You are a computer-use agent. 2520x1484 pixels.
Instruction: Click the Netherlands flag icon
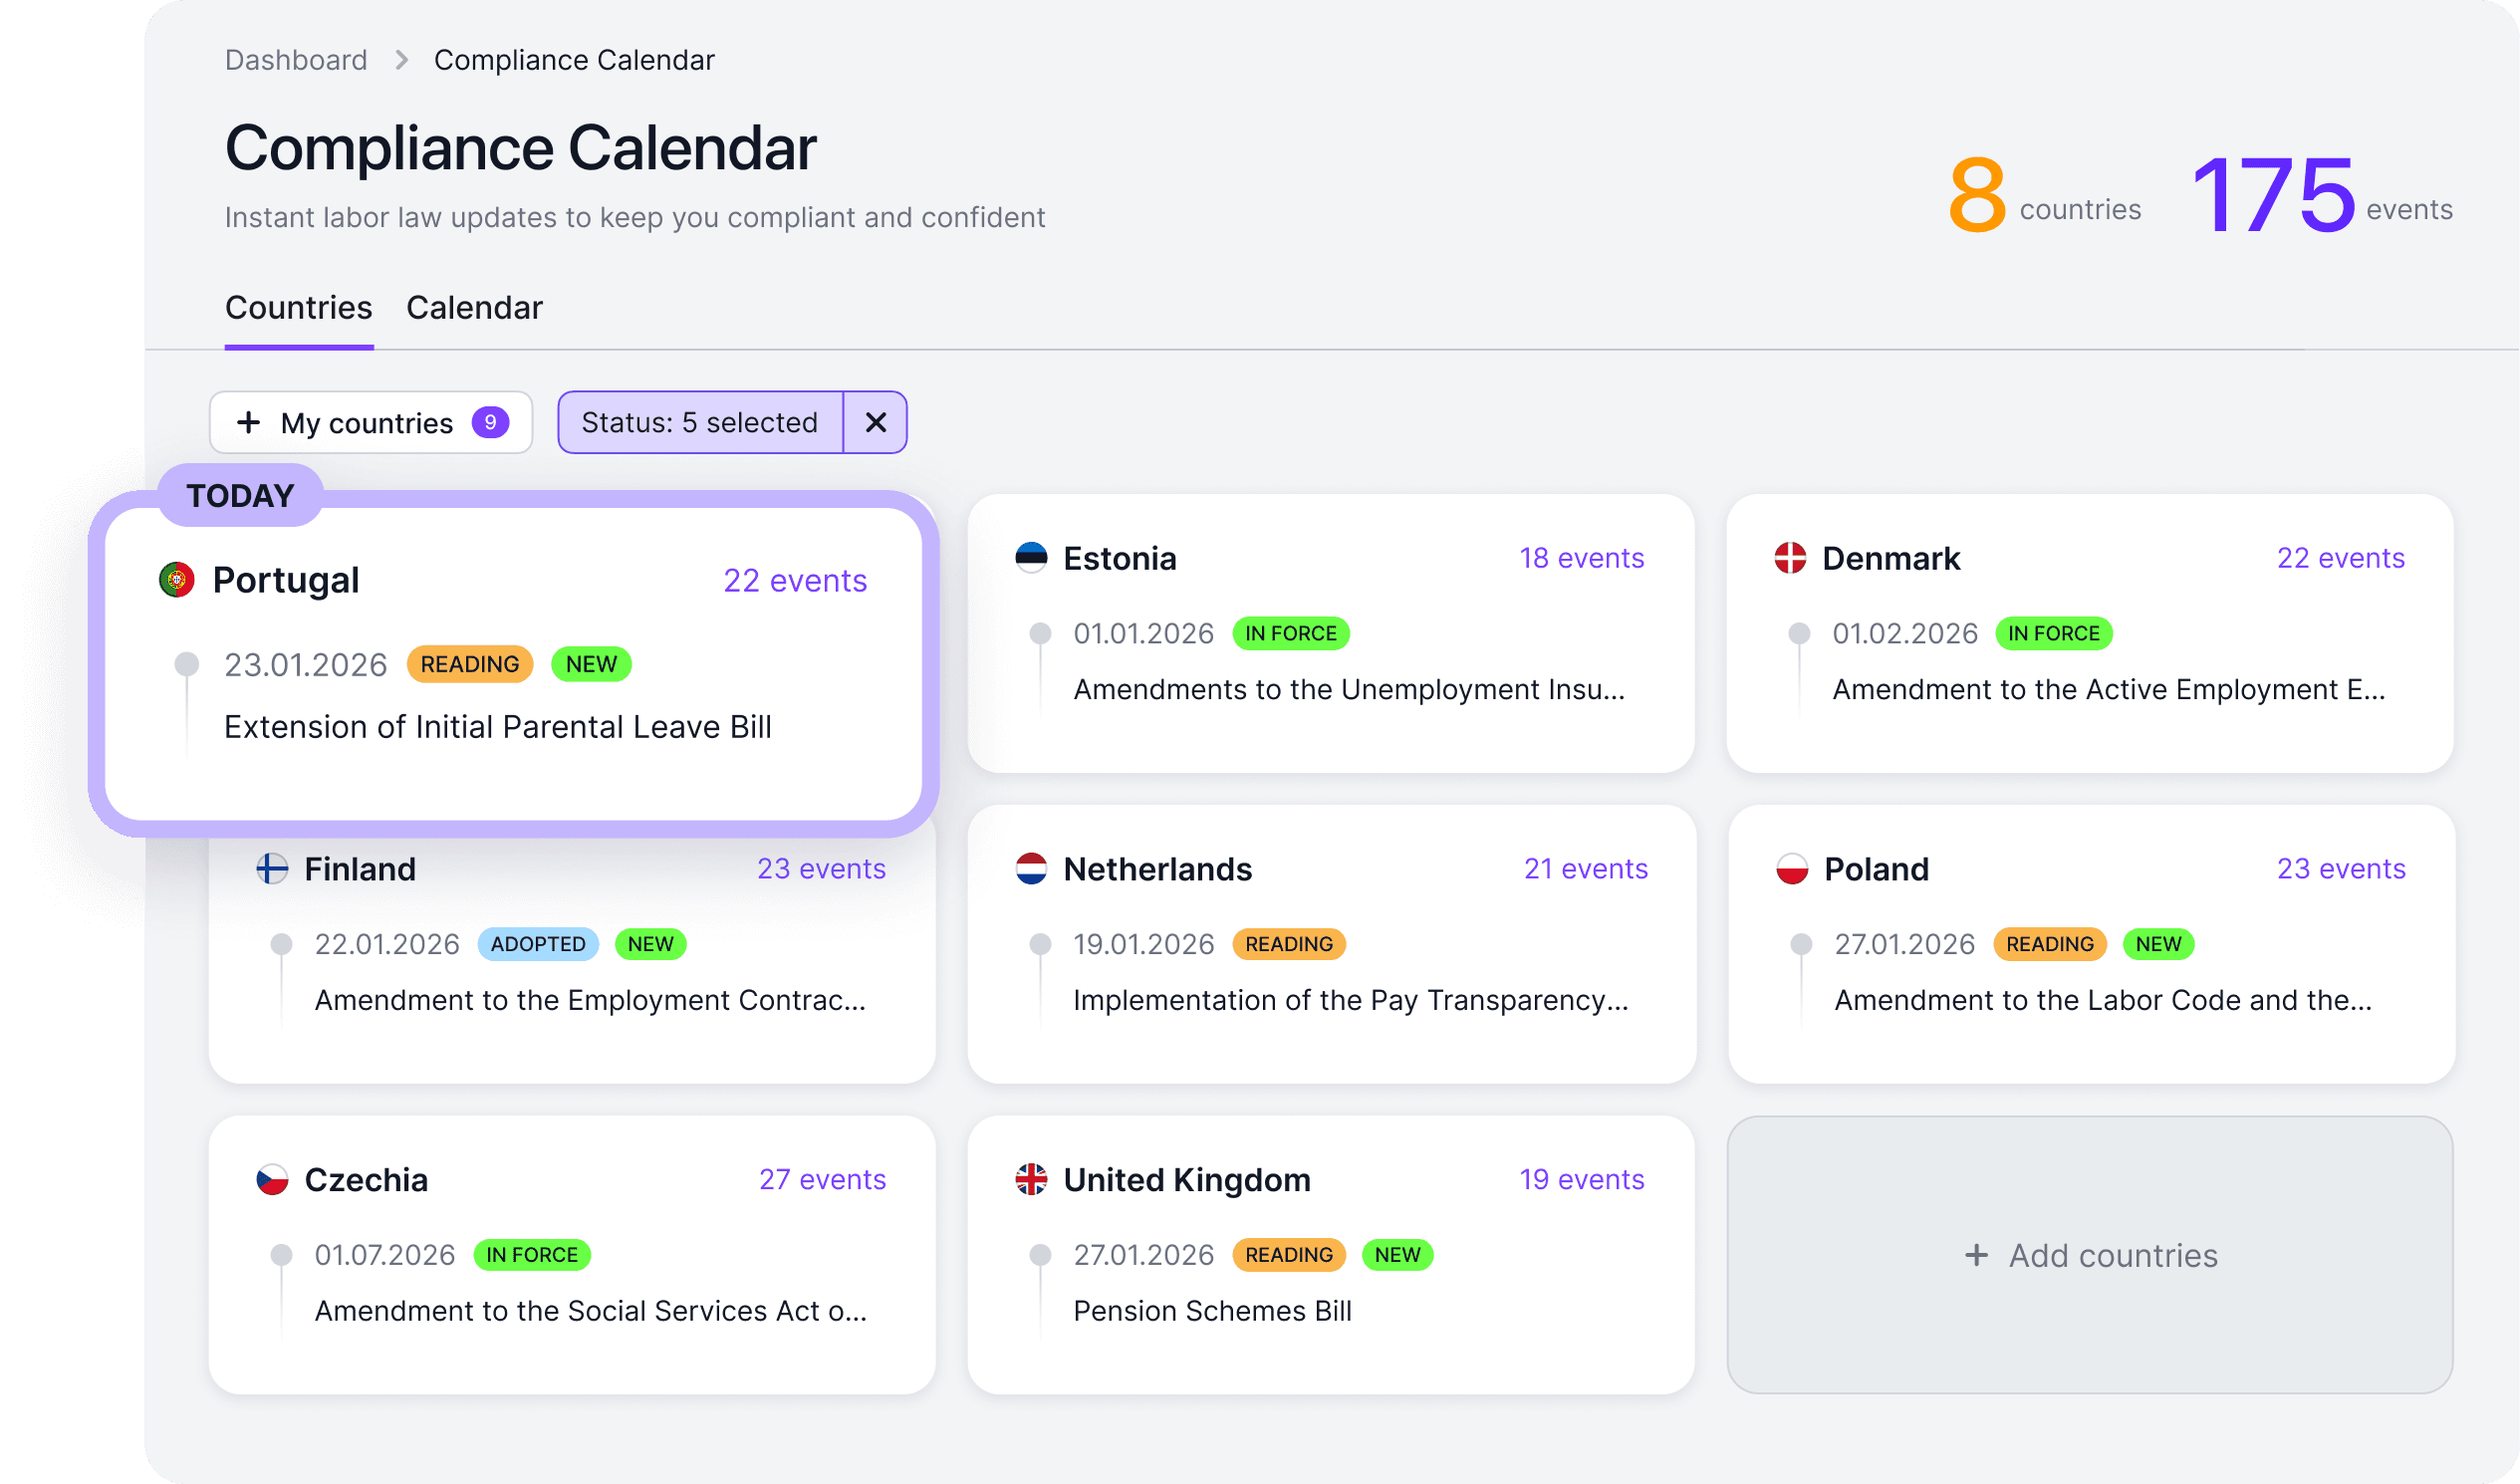(1031, 869)
